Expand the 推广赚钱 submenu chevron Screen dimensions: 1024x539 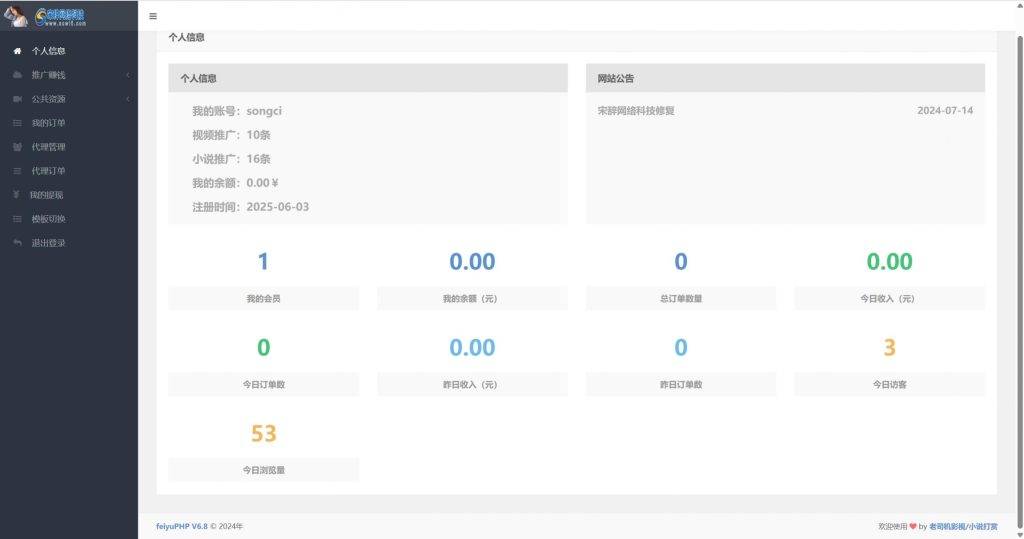(127, 75)
